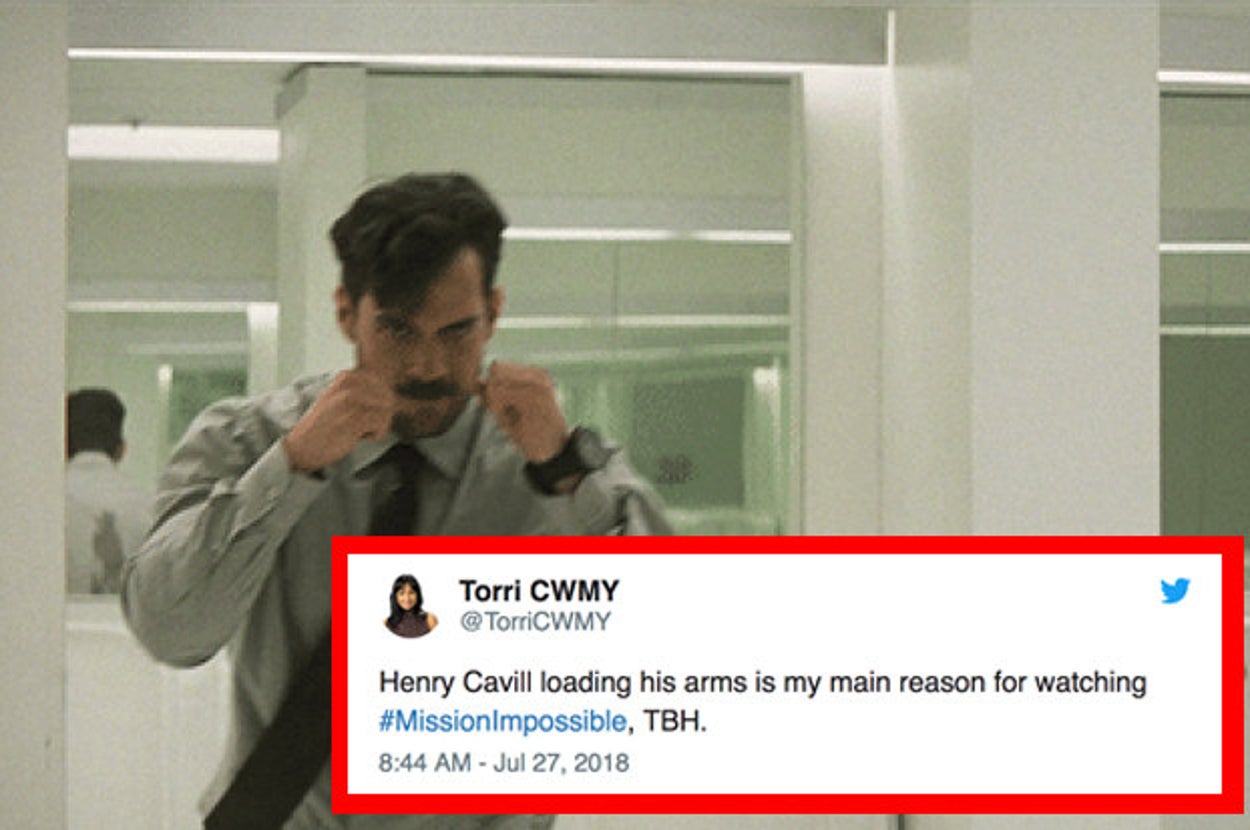Click the Torri CWMY display name
This screenshot has width=1250, height=830.
pos(539,590)
